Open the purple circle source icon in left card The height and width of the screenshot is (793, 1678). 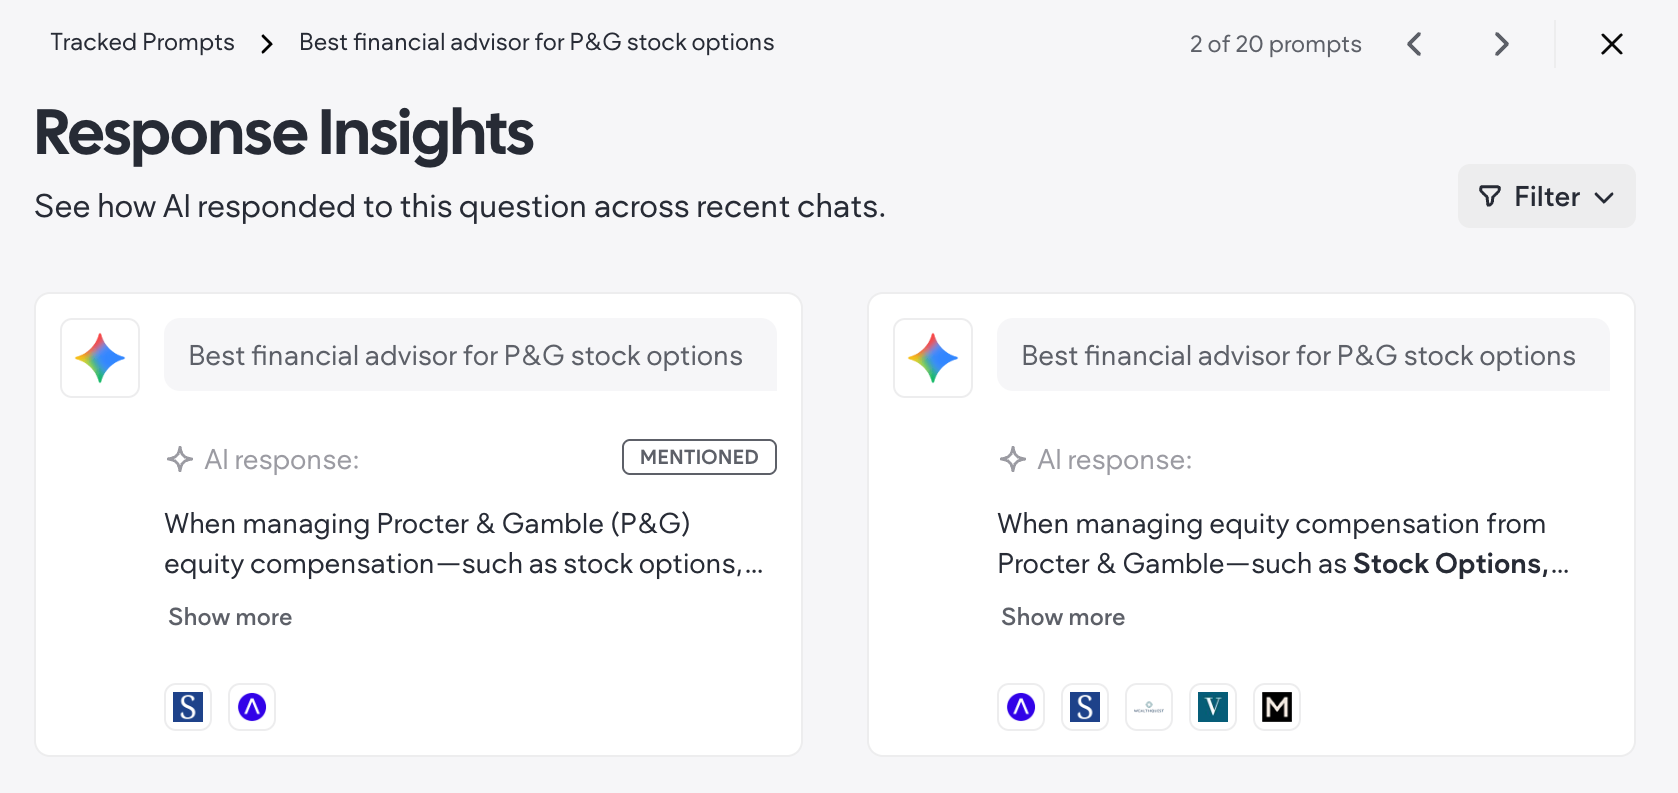click(x=252, y=707)
